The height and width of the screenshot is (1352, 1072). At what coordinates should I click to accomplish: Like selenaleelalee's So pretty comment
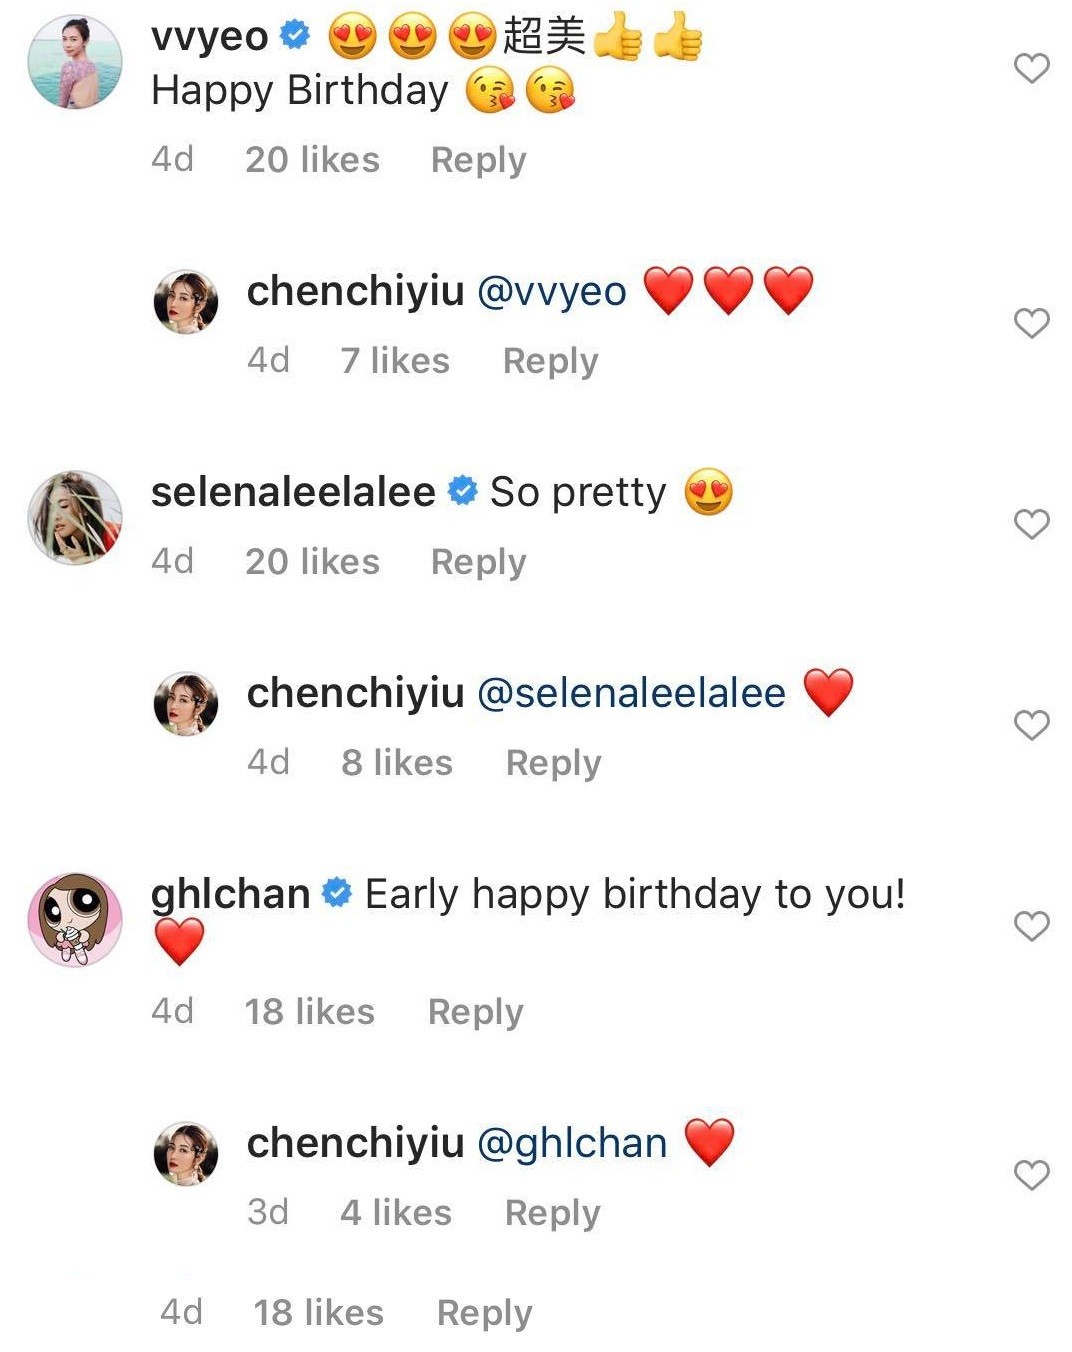point(1031,524)
